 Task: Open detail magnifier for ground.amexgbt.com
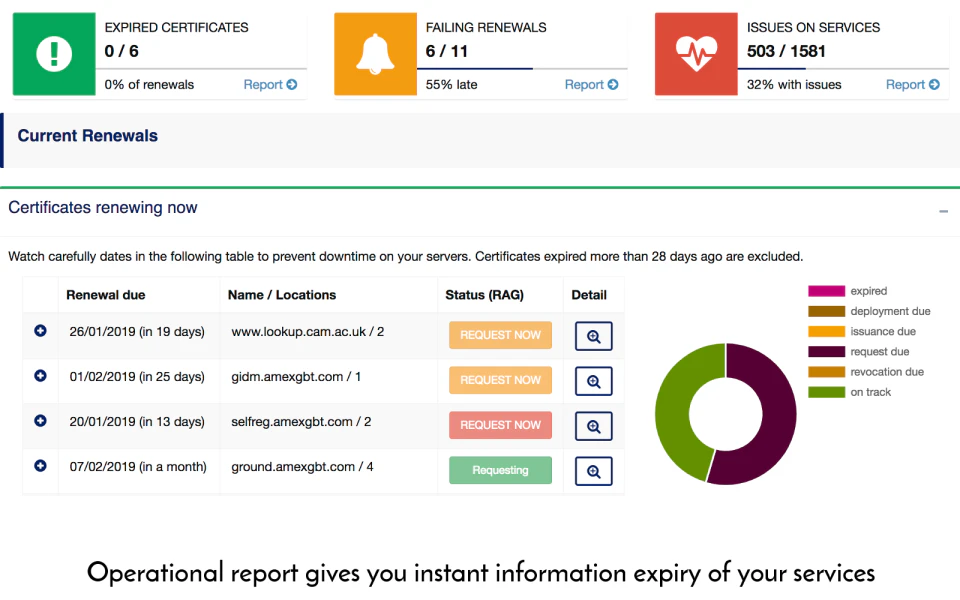tap(593, 471)
